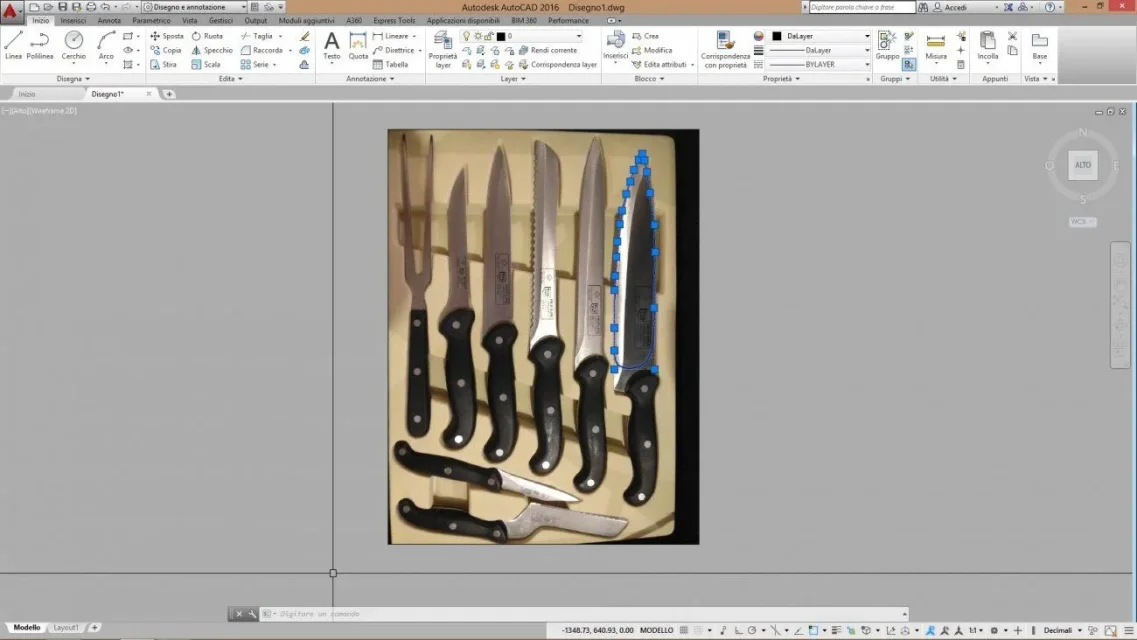
Task: Open the Plot printer icon
Action: click(x=91, y=7)
